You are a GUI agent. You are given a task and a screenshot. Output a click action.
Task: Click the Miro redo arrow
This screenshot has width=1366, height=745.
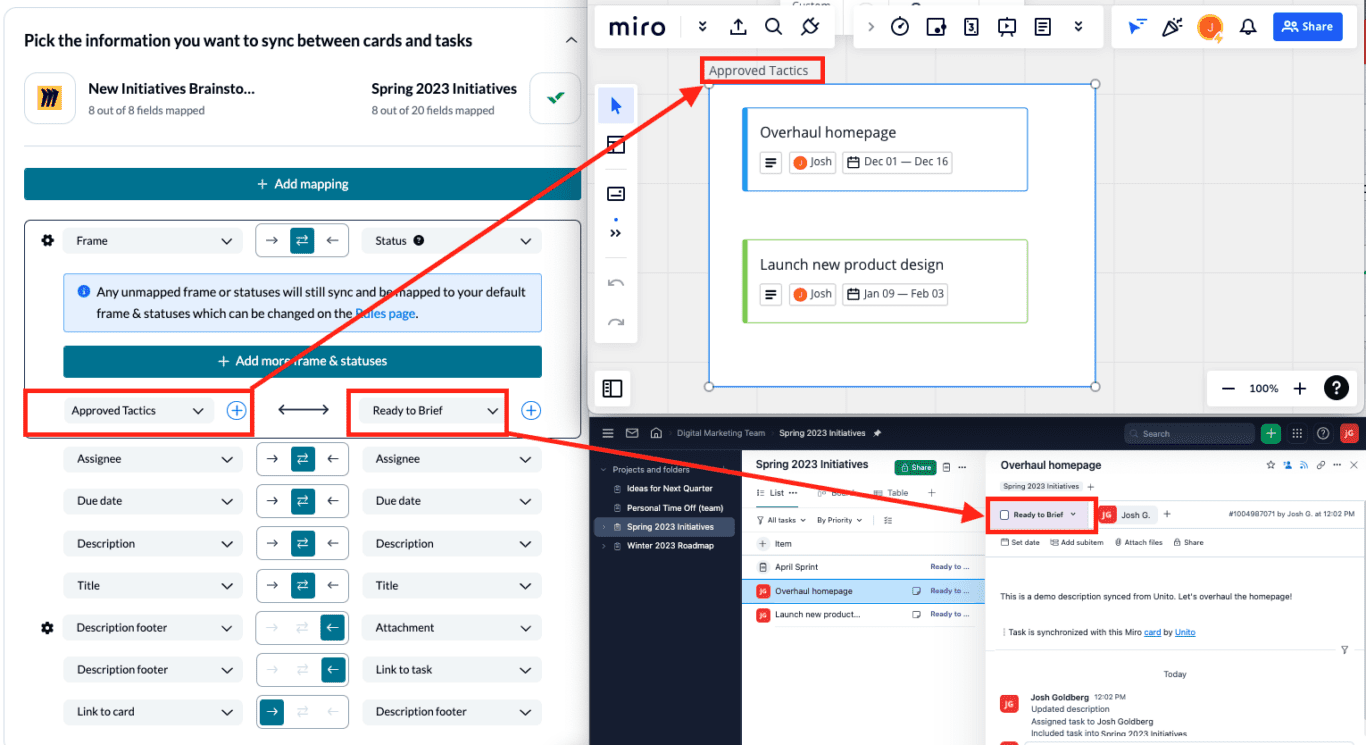pos(616,322)
